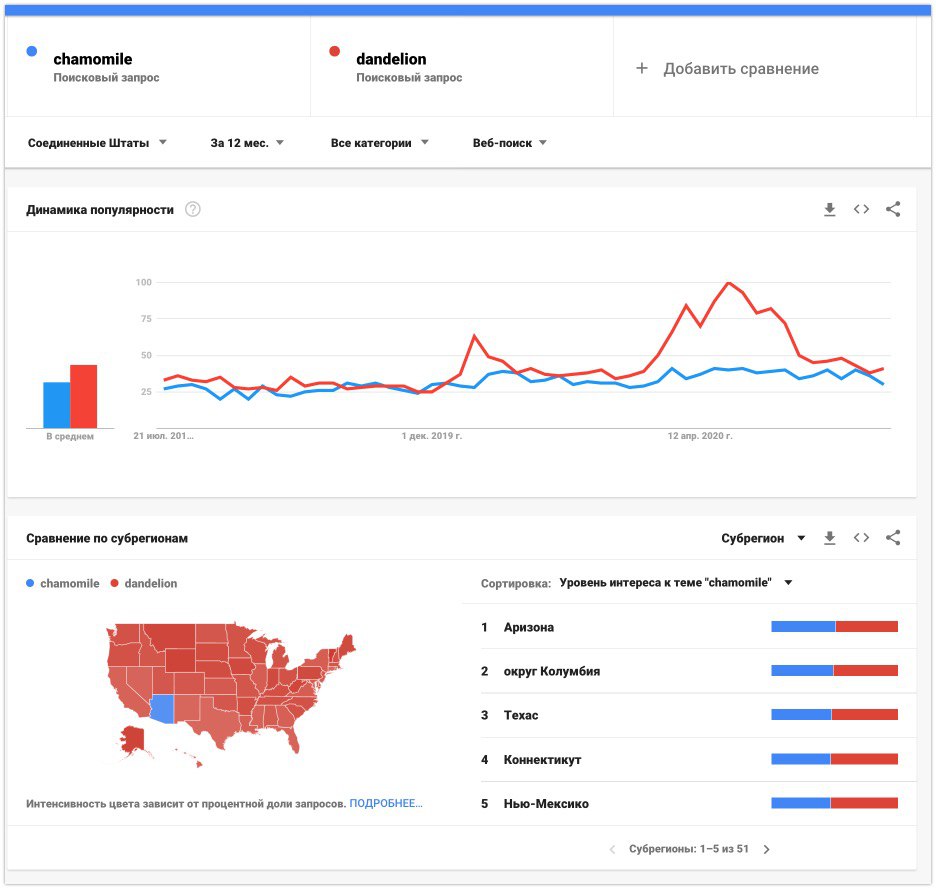Click the chamomile legend entry above the map
The width and height of the screenshot is (936, 889).
tap(63, 583)
